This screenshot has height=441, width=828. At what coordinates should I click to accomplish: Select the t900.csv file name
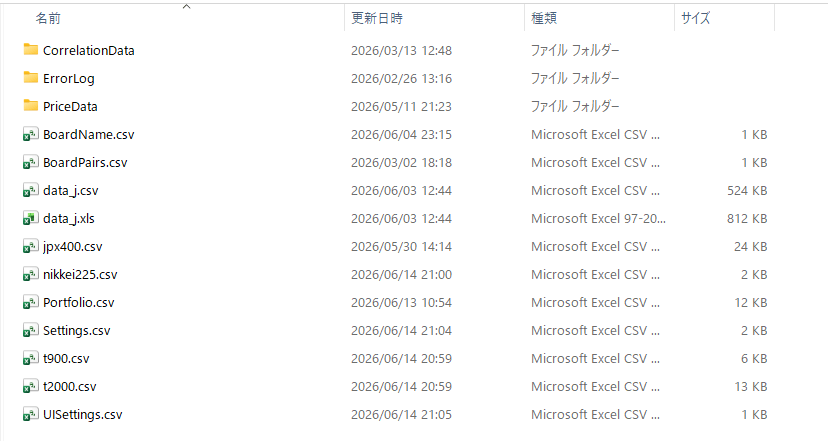[x=66, y=359]
